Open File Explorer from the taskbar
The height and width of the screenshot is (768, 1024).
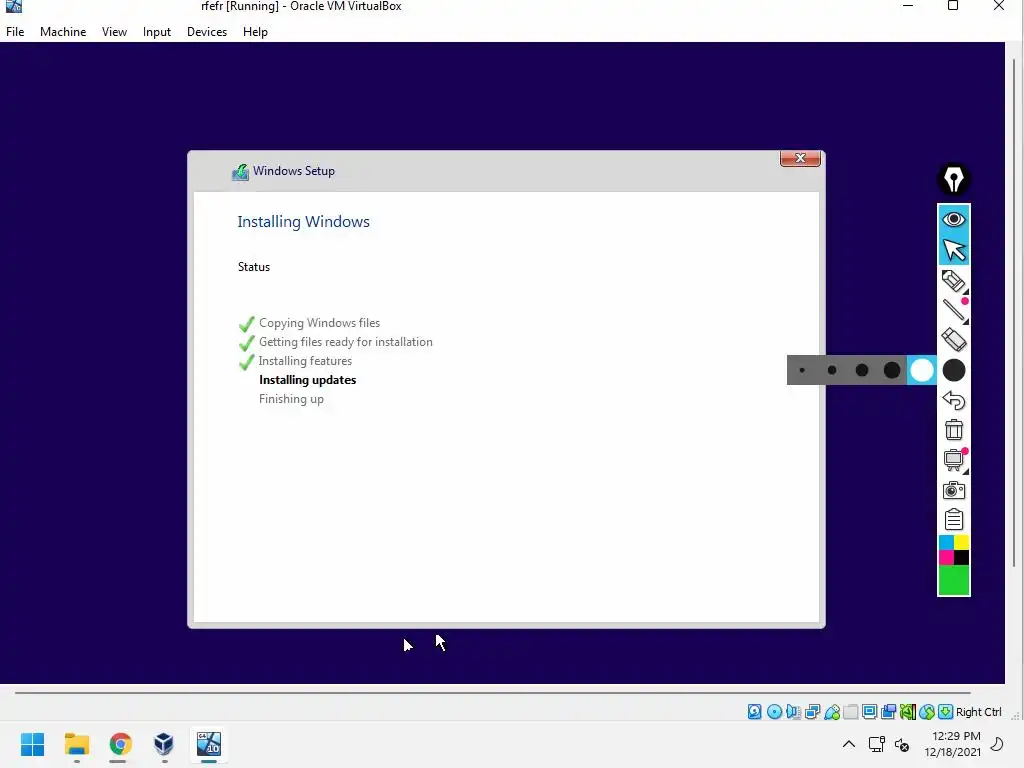pyautogui.click(x=77, y=744)
